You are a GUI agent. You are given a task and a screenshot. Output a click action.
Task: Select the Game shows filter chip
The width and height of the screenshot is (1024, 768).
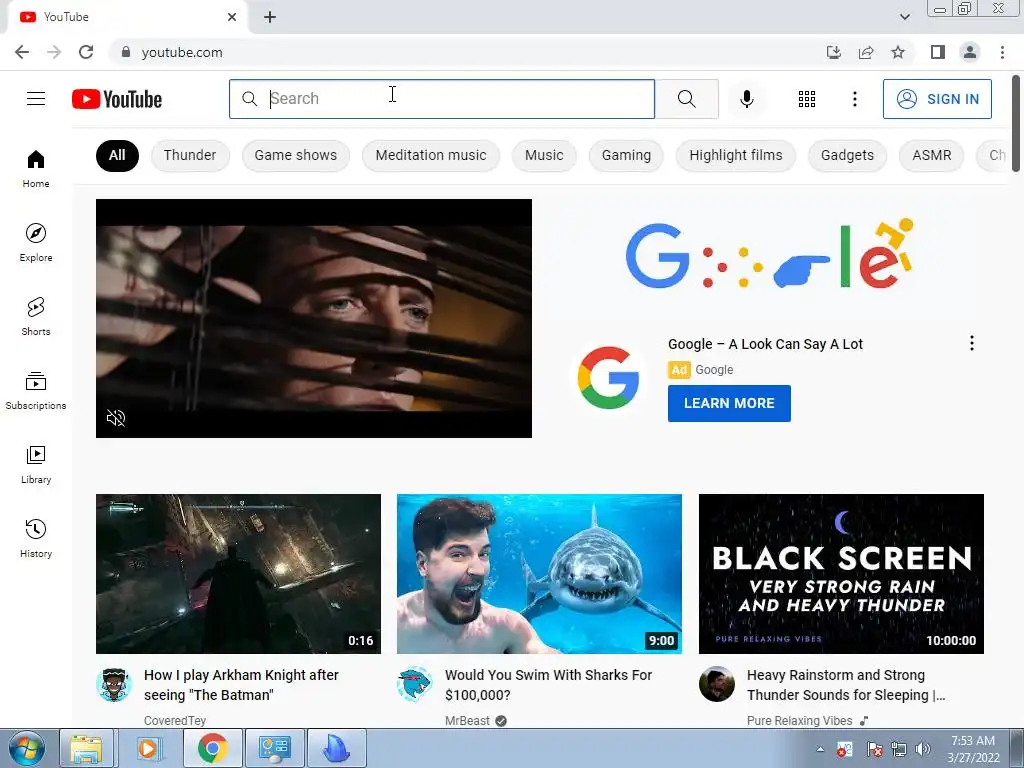coord(296,155)
